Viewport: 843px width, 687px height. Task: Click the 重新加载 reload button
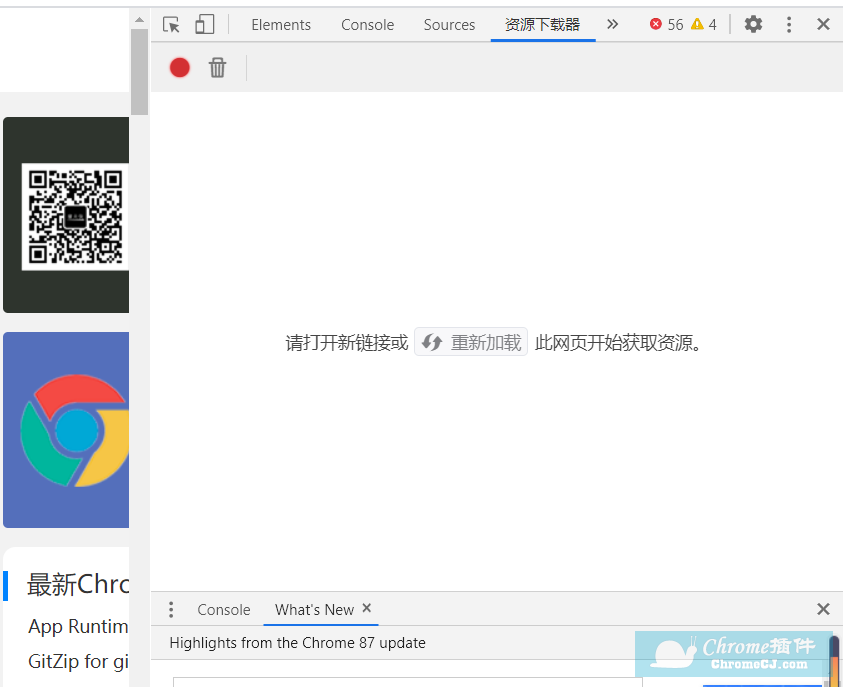tap(471, 341)
